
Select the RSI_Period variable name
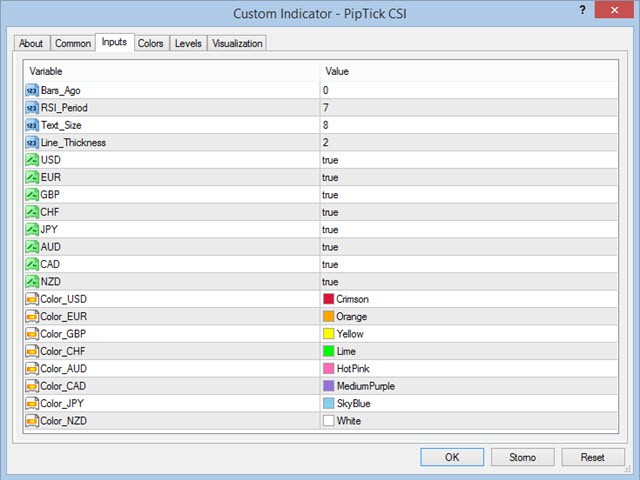64,108
